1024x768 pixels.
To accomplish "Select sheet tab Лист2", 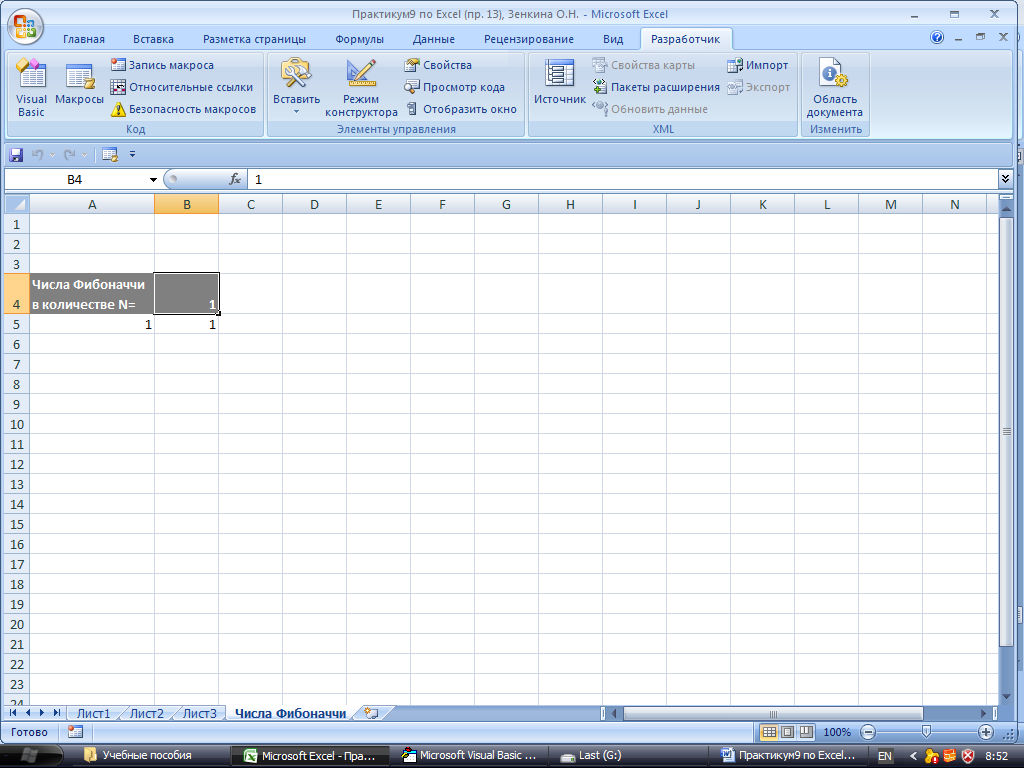I will click(146, 713).
